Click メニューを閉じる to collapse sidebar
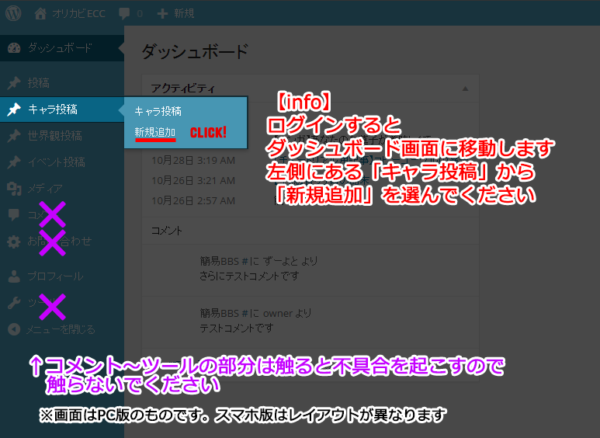Viewport: 600px width, 438px height. click(60, 329)
